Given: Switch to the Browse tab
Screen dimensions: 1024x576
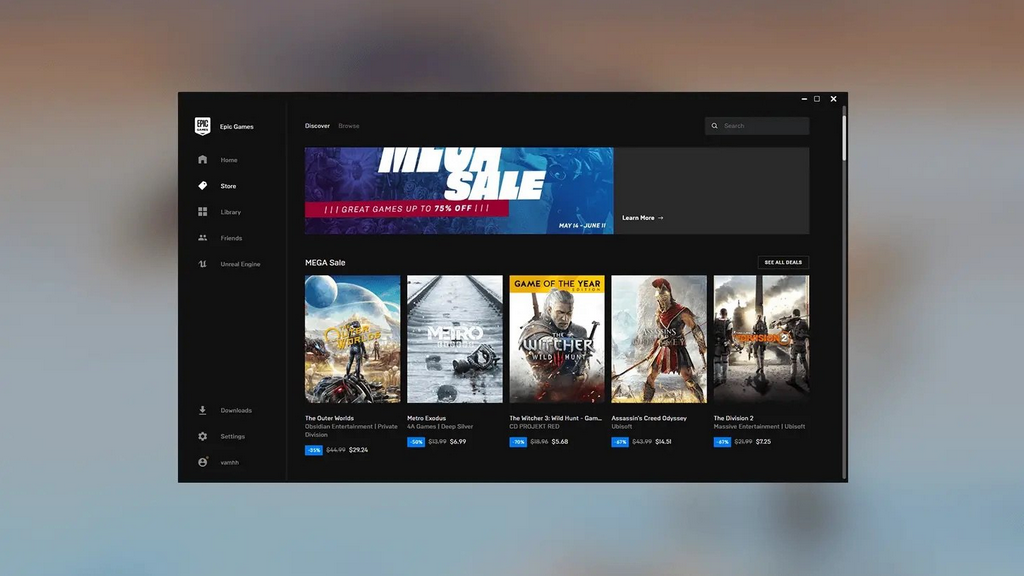Looking at the screenshot, I should pos(349,126).
